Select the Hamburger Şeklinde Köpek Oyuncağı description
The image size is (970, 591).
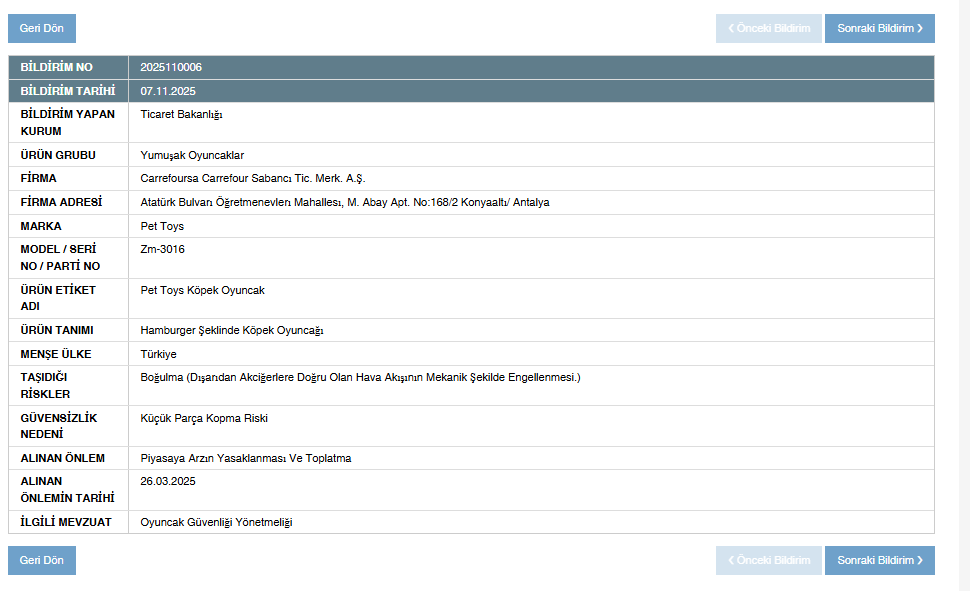tap(232, 330)
